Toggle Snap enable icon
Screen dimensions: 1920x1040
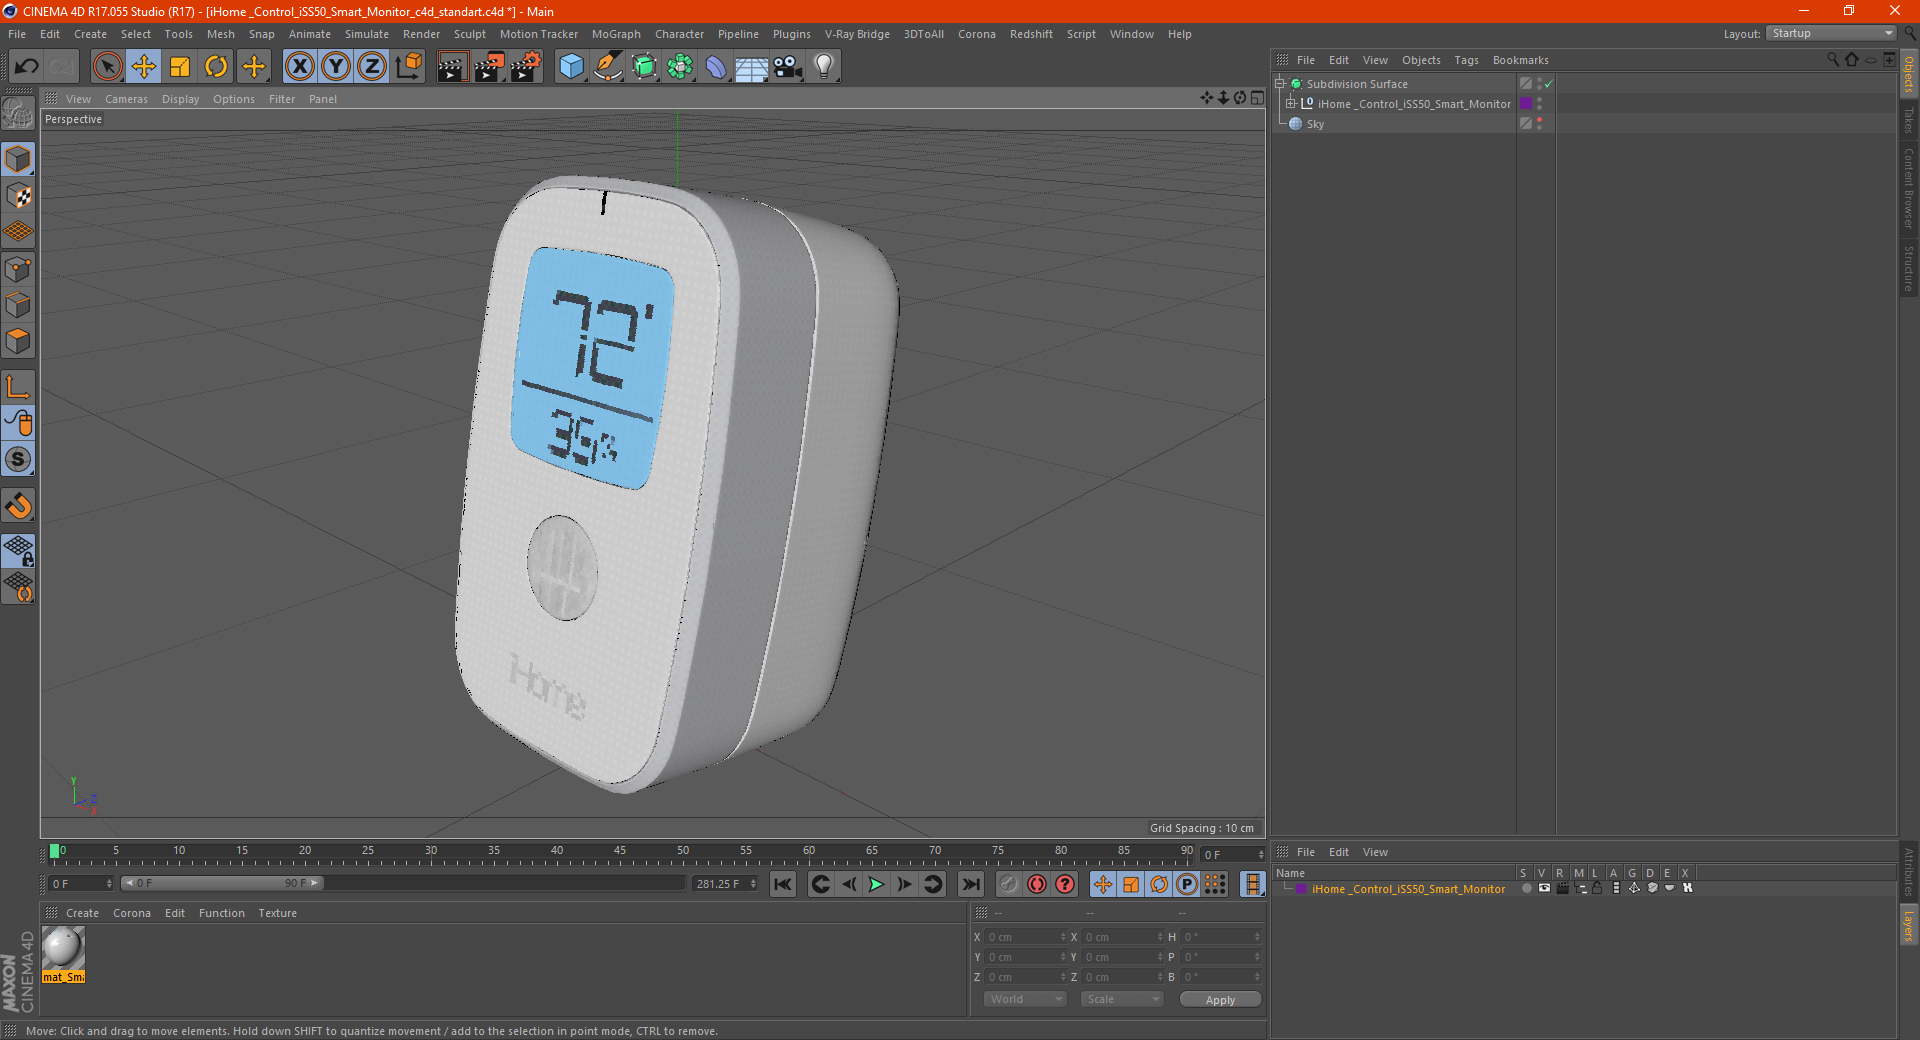pyautogui.click(x=18, y=506)
